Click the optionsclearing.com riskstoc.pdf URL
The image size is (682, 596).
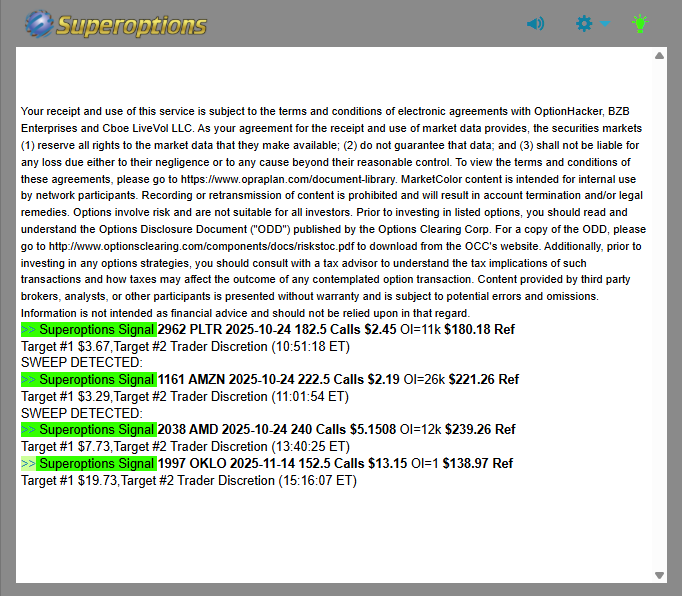pyautogui.click(x=227, y=246)
